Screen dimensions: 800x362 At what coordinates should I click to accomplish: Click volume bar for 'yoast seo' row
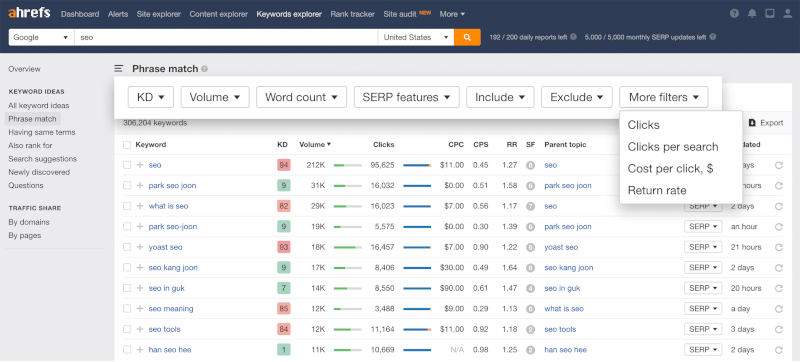[347, 247]
